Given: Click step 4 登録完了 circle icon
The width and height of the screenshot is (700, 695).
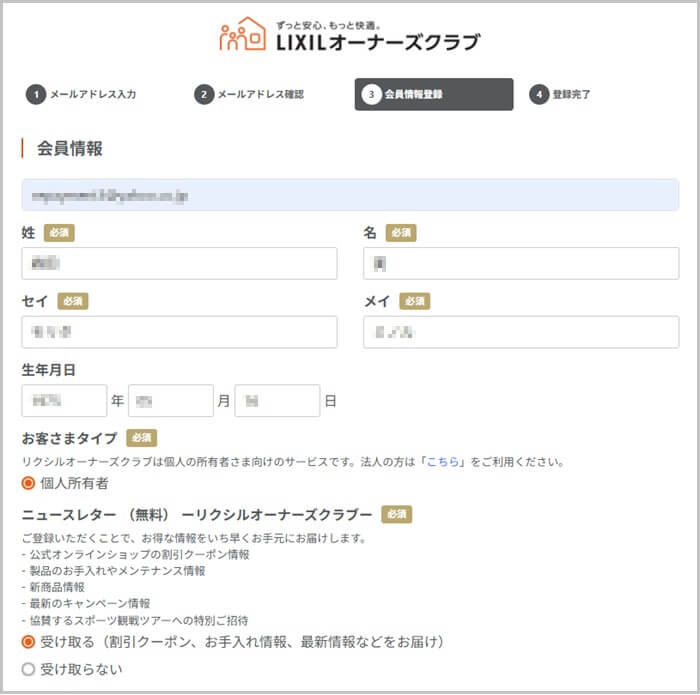Looking at the screenshot, I should [540, 95].
